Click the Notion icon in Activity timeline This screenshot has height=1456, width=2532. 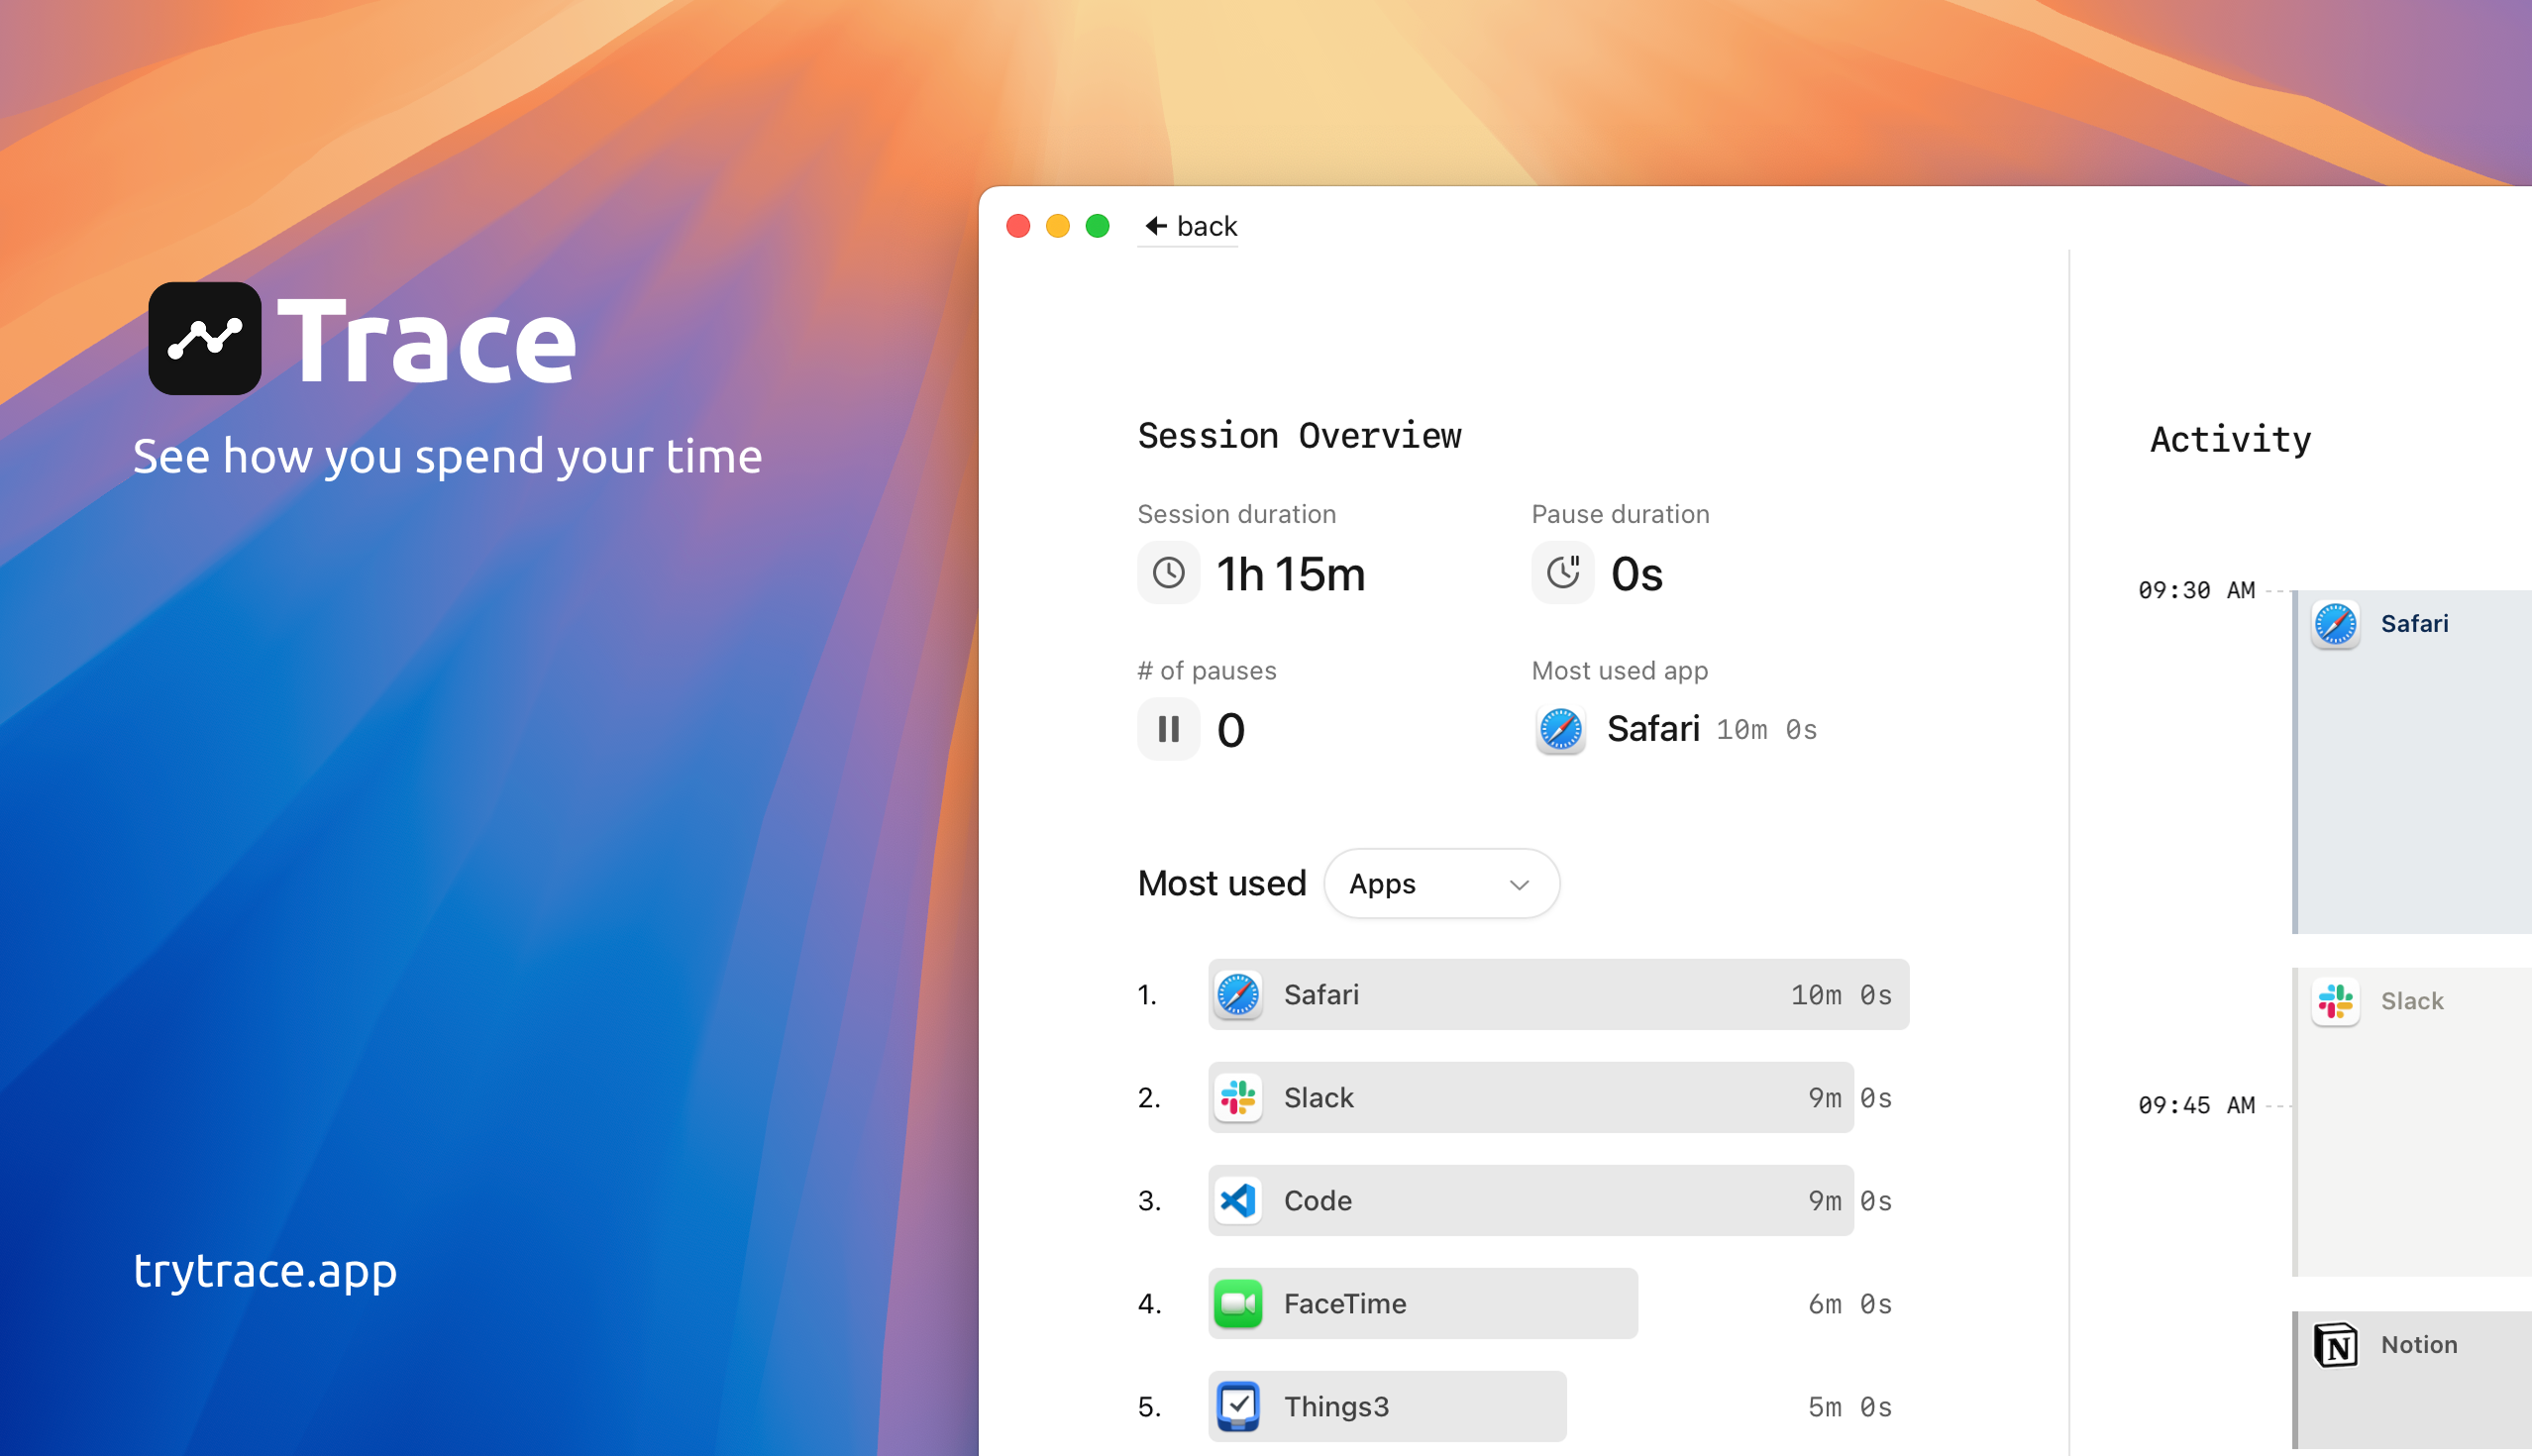(x=2335, y=1345)
